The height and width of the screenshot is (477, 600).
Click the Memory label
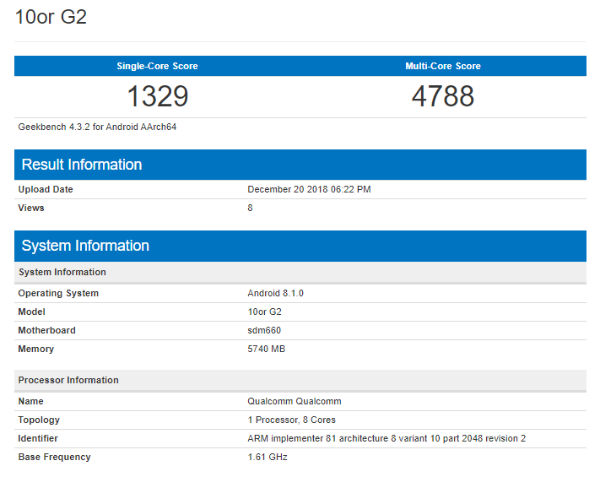click(x=36, y=349)
